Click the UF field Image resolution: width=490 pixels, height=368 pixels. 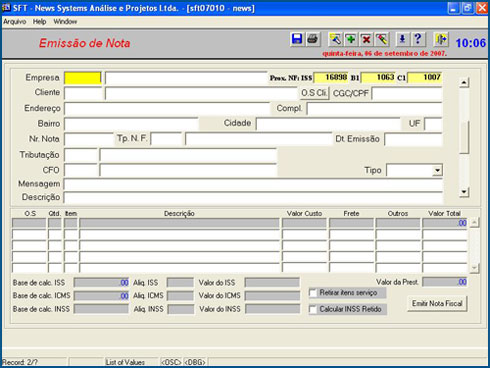[x=433, y=124]
